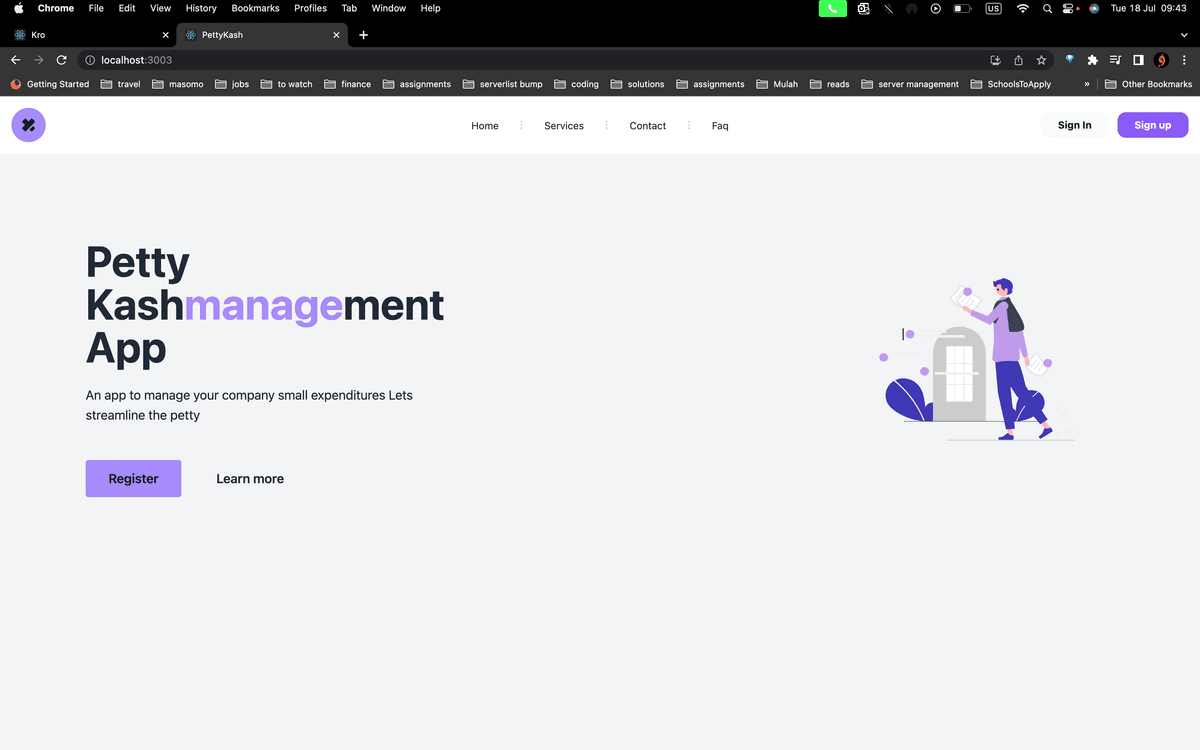Open the Chrome extensions puzzle icon
This screenshot has height=750, width=1200.
(x=1093, y=60)
